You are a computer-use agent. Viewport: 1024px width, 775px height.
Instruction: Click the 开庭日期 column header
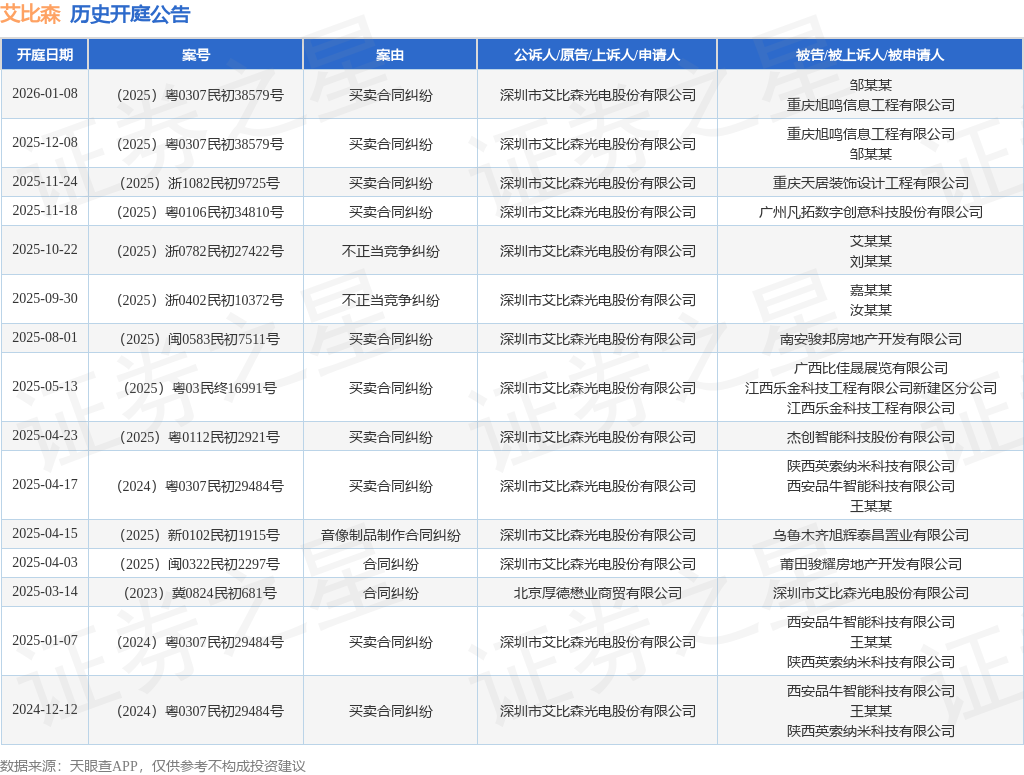pos(44,55)
